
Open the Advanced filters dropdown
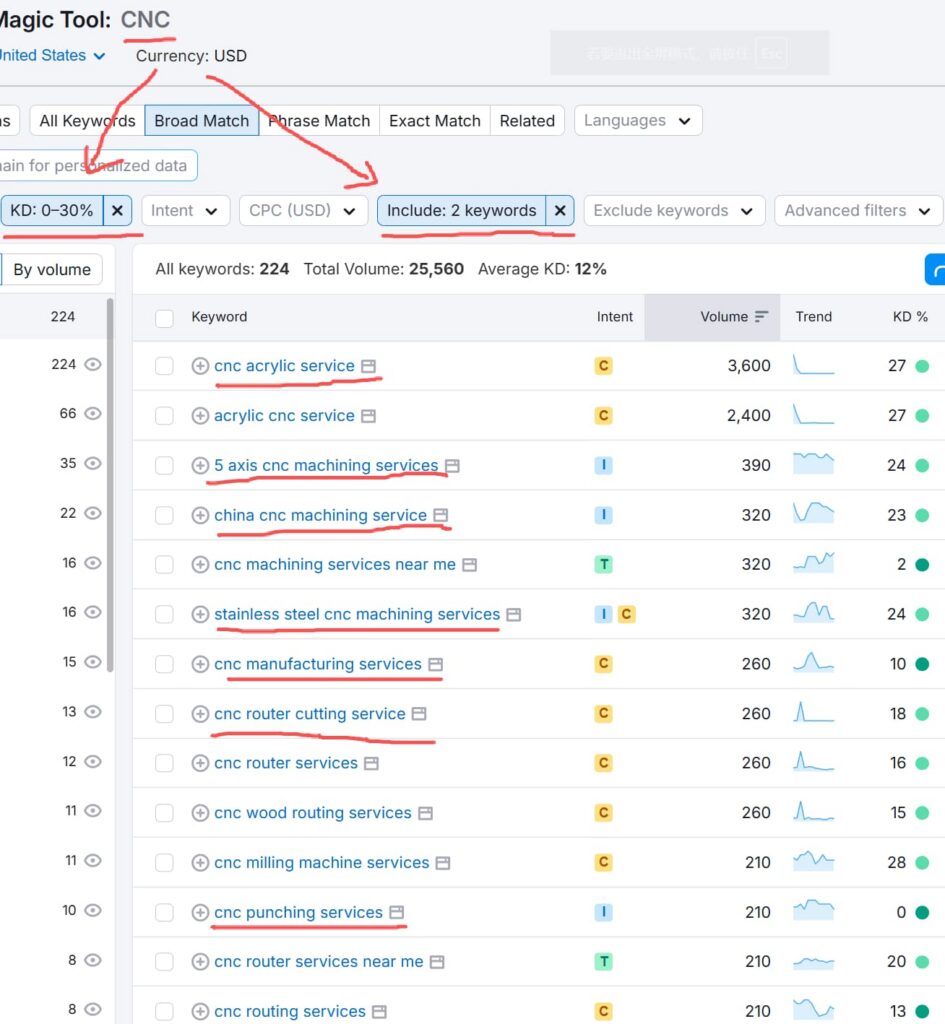point(858,210)
